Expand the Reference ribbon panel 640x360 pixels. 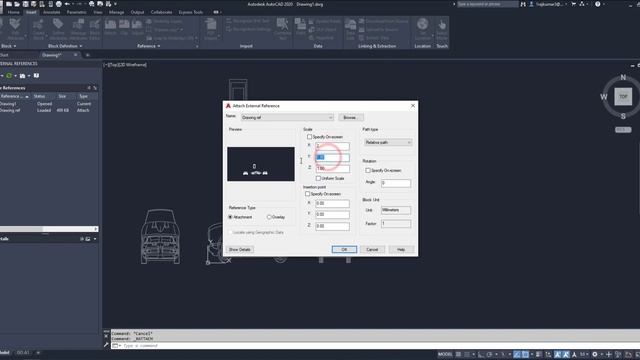(x=148, y=46)
